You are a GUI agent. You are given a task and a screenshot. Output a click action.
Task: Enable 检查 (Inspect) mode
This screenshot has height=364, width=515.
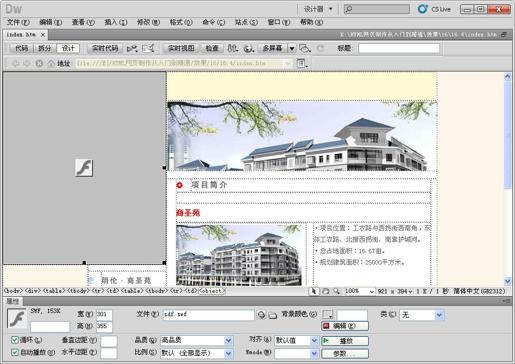pos(212,48)
